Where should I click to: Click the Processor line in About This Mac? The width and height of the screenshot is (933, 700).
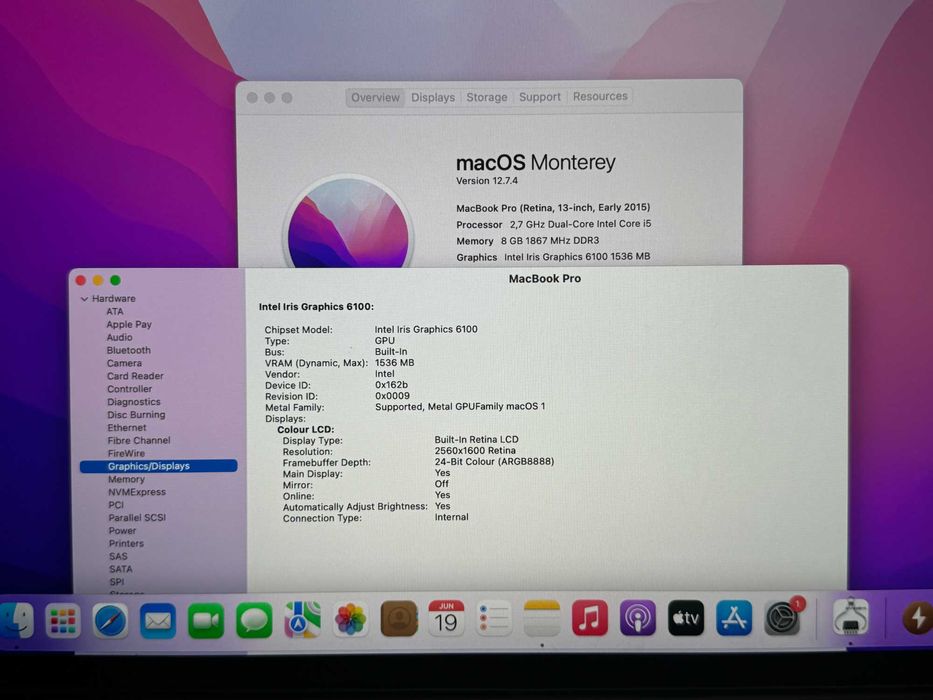point(553,224)
